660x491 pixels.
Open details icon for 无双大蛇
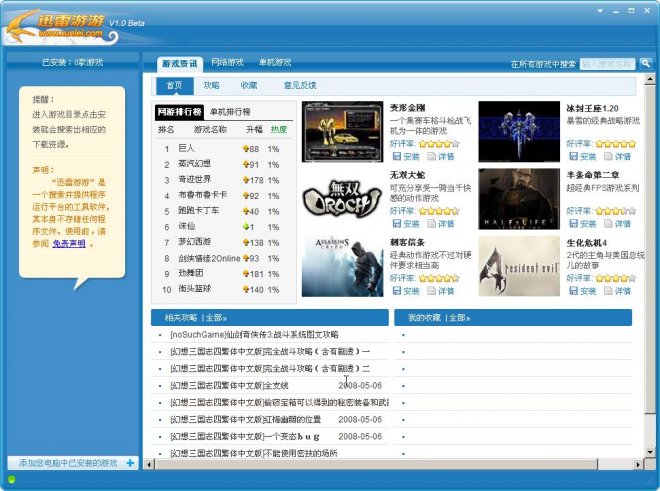click(x=431, y=223)
